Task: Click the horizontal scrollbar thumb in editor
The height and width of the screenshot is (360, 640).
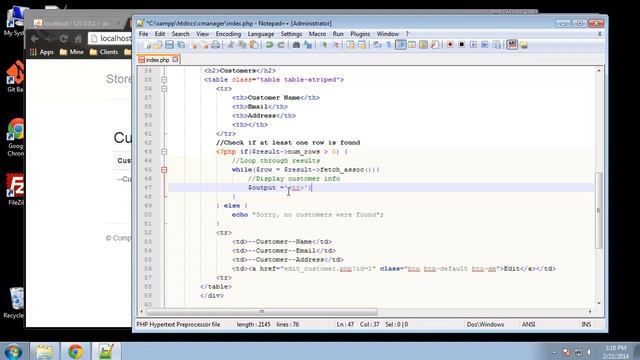Action: coord(262,311)
